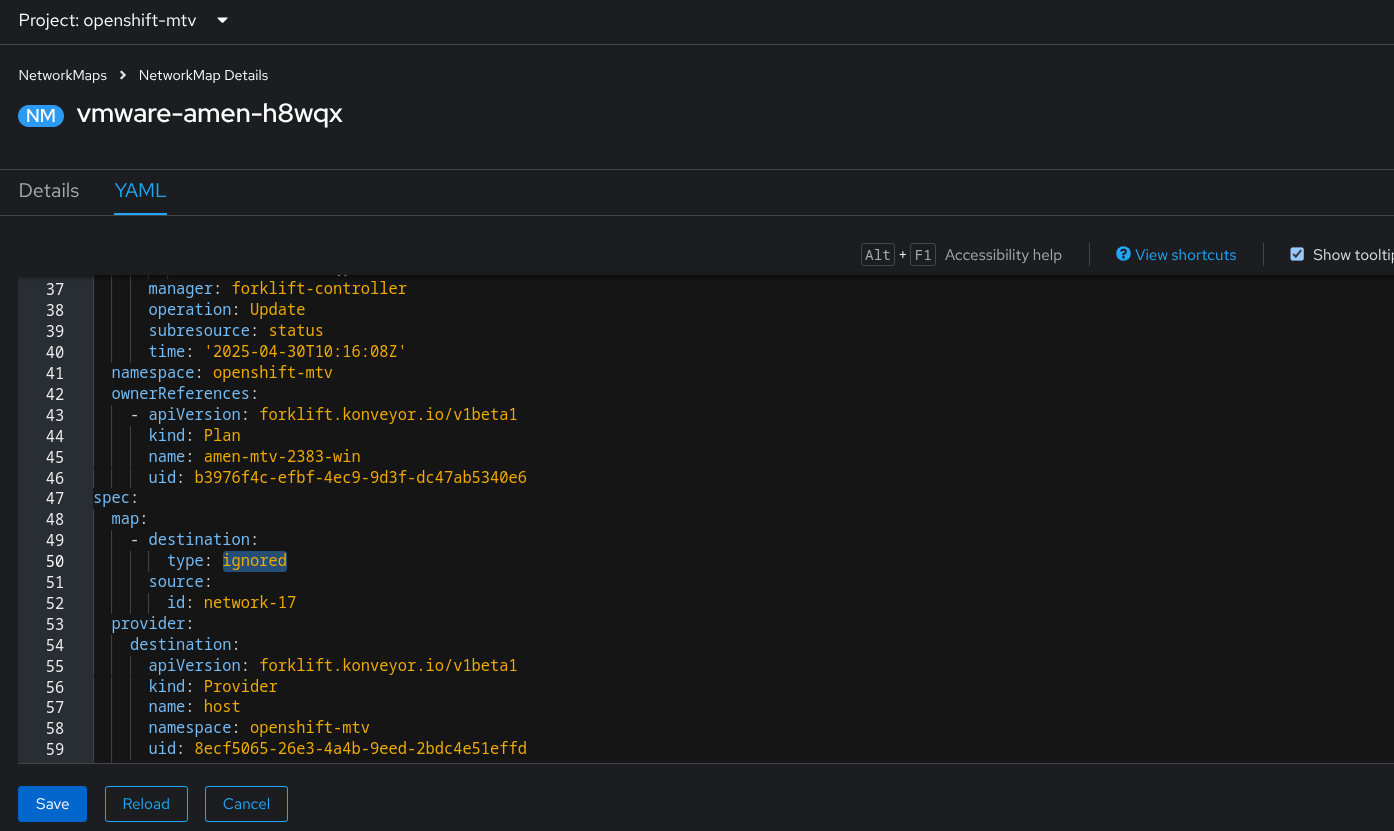
Task: Place the cursor on the 'network-17' id value
Action: (x=249, y=603)
